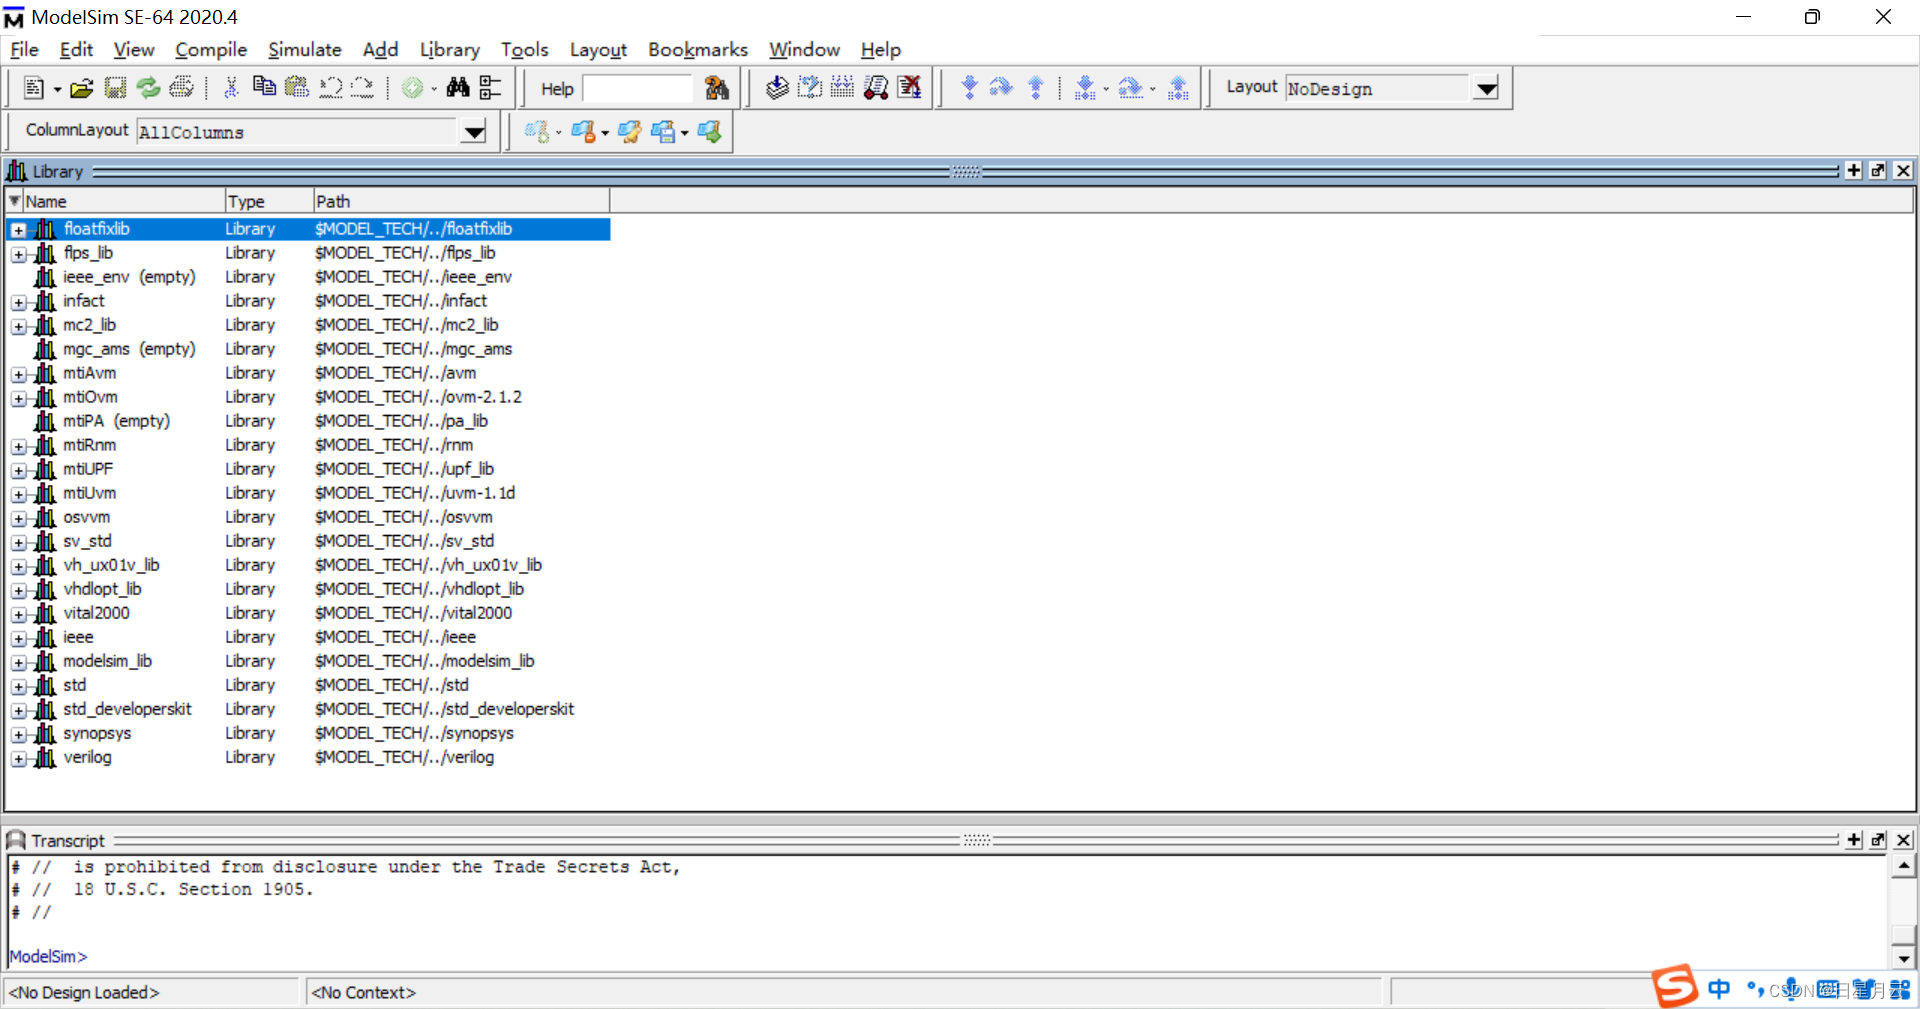Click the Break simulation red X icon

coord(909,88)
